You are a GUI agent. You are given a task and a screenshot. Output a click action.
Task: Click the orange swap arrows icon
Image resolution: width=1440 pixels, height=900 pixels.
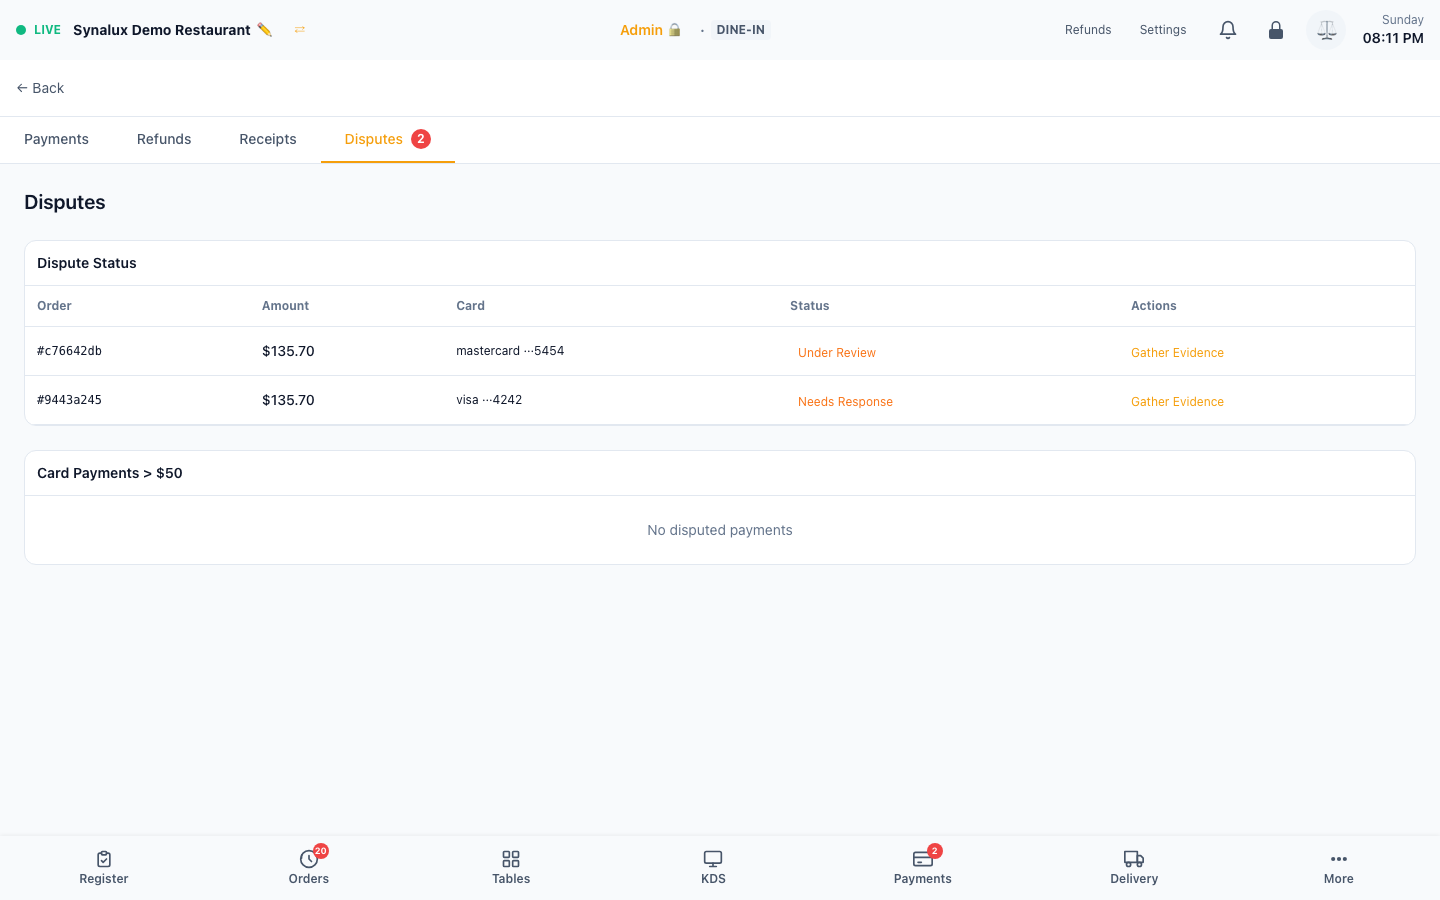point(299,30)
